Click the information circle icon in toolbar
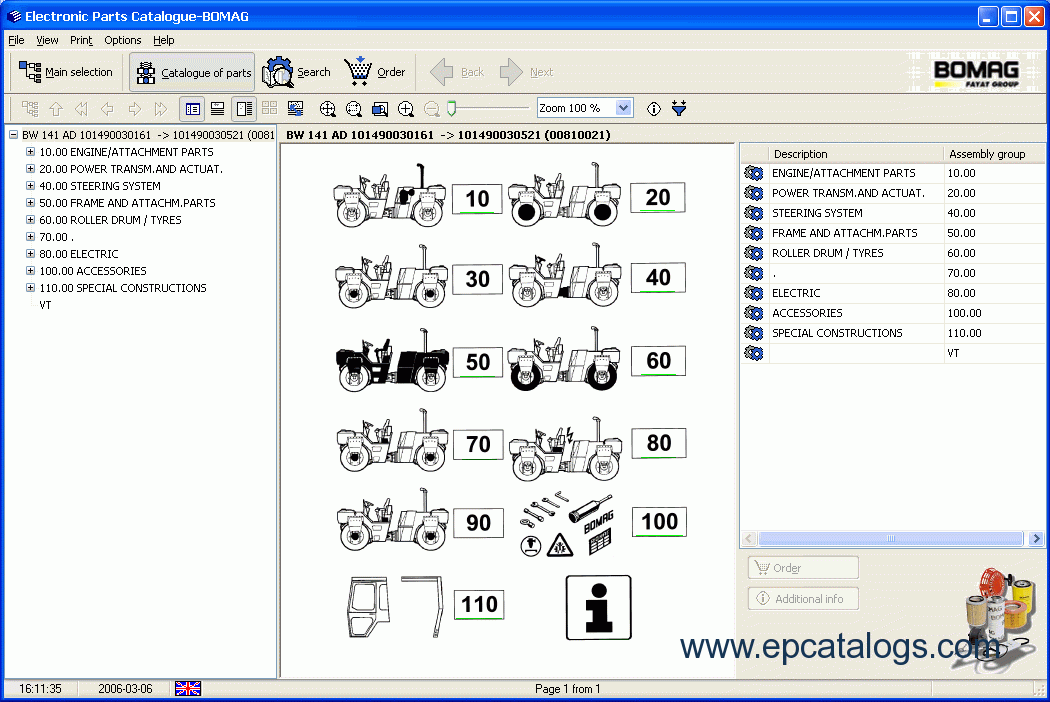 click(x=654, y=109)
